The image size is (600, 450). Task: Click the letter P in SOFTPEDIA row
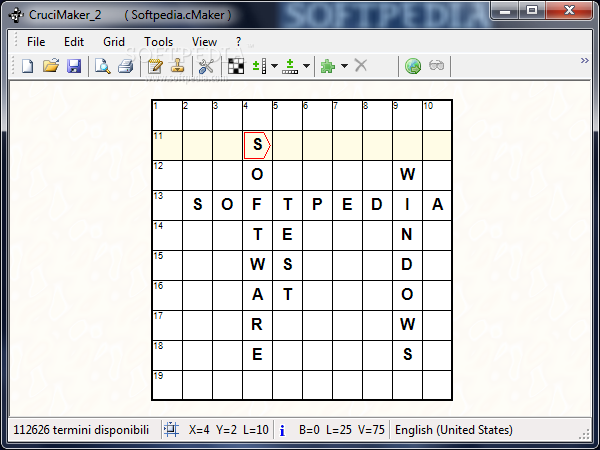(317, 205)
